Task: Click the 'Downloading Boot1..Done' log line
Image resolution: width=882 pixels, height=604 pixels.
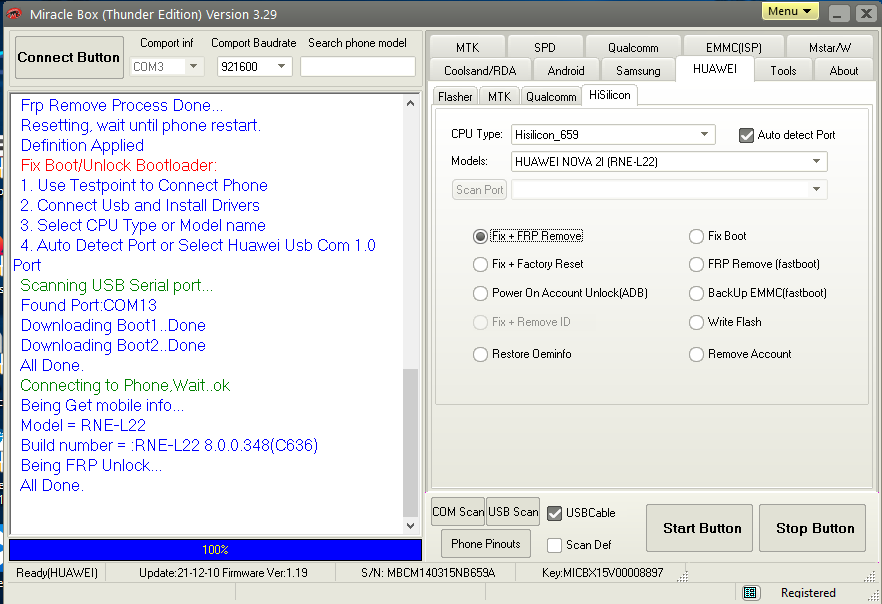Action: 113,325
